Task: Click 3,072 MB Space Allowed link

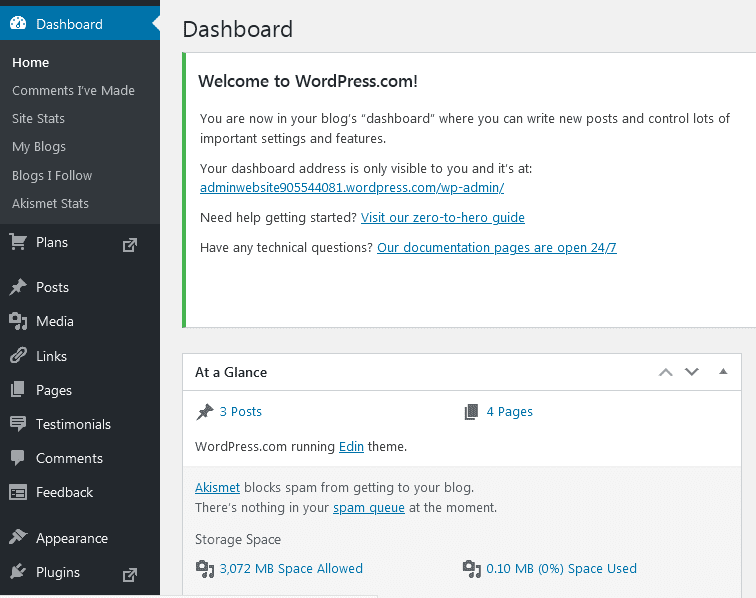Action: click(291, 569)
